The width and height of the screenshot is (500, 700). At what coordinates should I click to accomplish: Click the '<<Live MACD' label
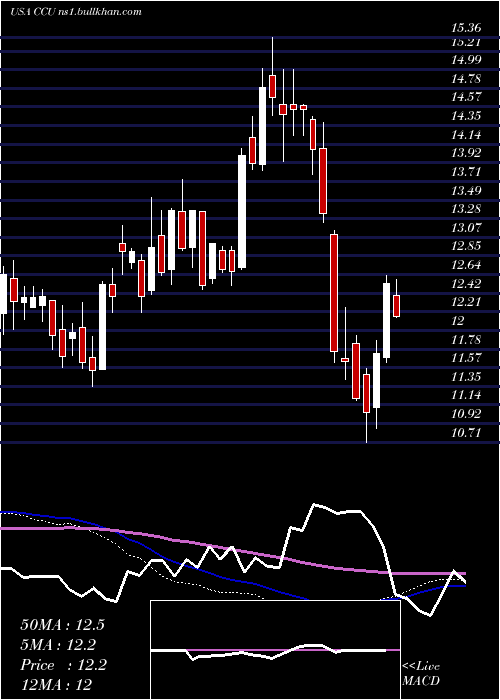tap(421, 673)
